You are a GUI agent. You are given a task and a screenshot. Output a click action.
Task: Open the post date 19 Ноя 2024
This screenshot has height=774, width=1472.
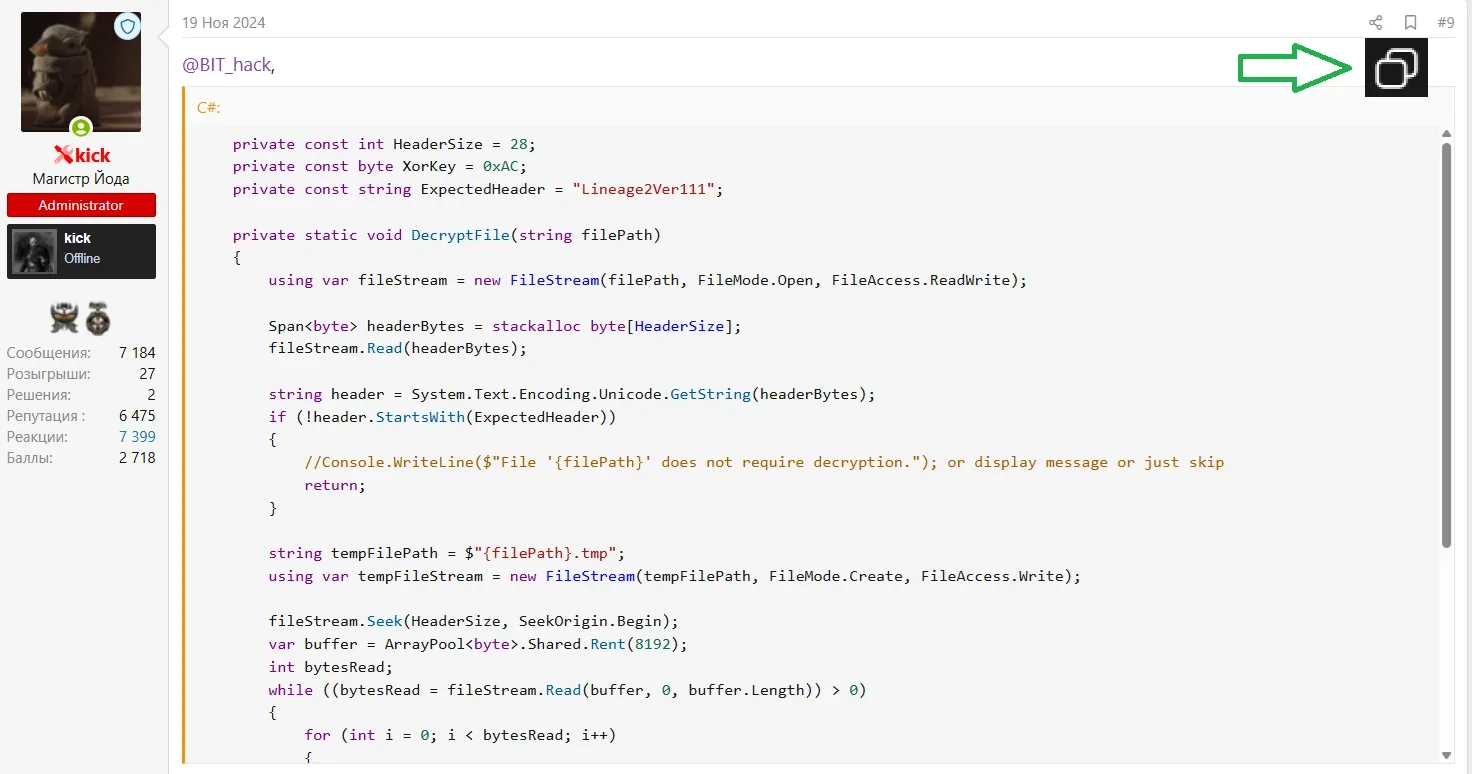click(224, 22)
